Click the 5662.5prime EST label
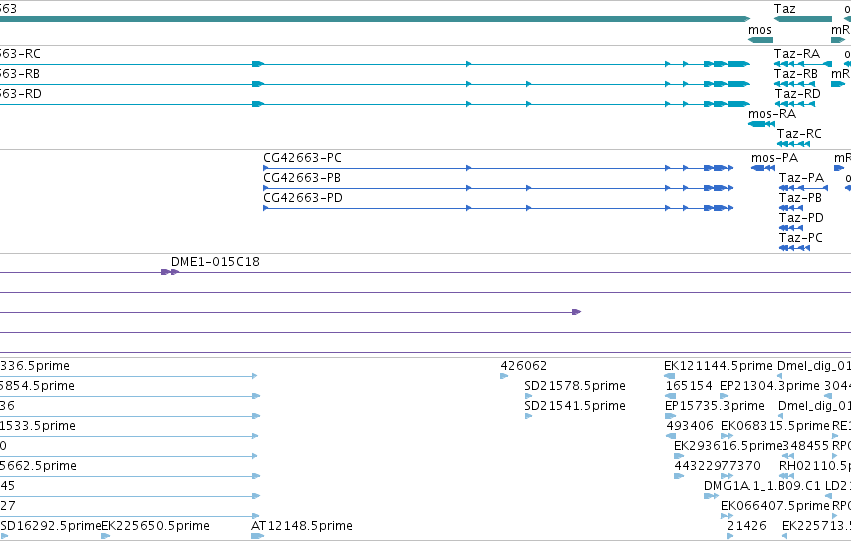Image resolution: width=851 pixels, height=541 pixels. pos(38,466)
